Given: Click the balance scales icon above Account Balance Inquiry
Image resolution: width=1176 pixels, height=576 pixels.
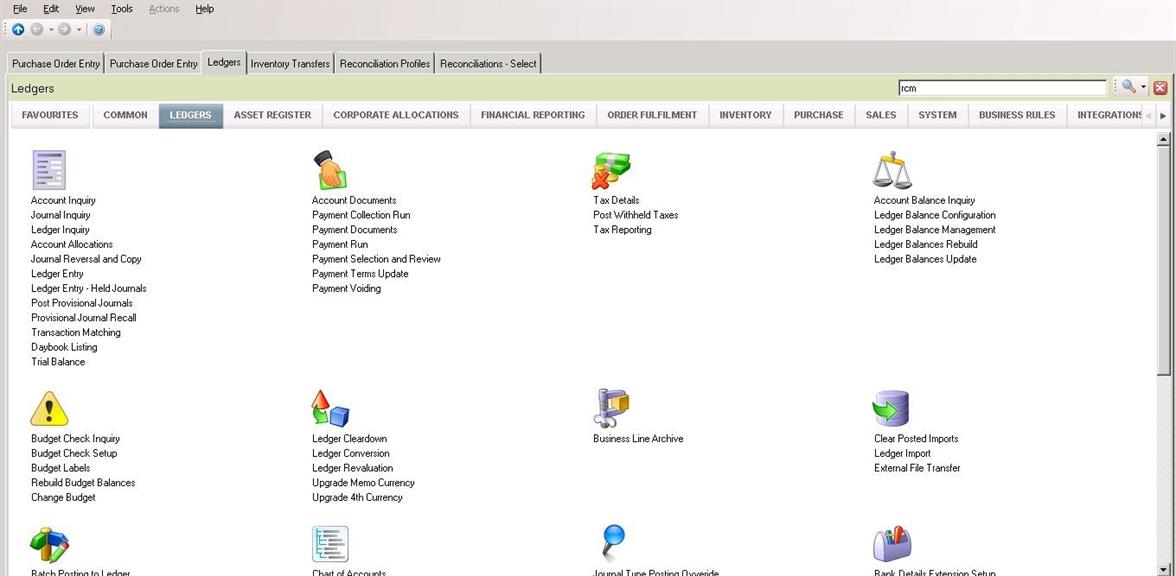Looking at the screenshot, I should point(892,170).
